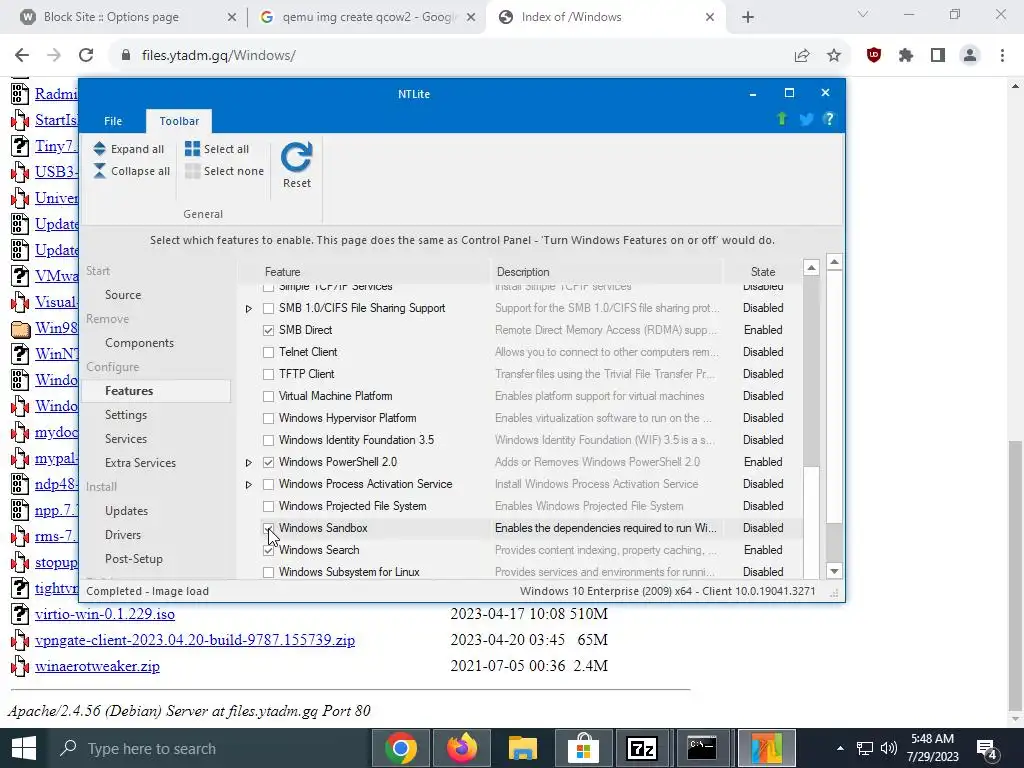Viewport: 1024px width, 768px height.
Task: Open Google Chrome from the taskbar
Action: [401, 748]
